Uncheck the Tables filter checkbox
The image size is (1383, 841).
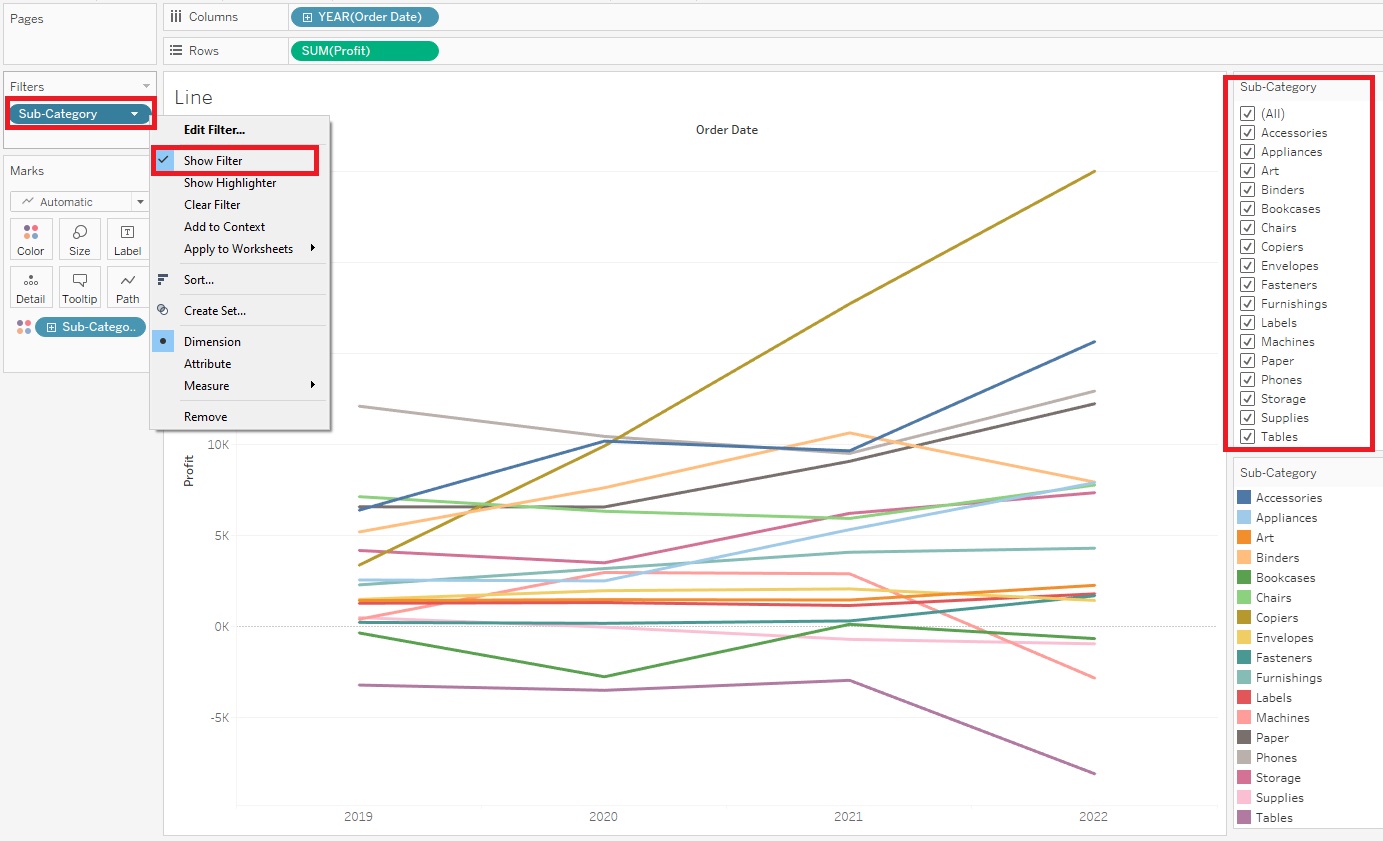(1247, 437)
